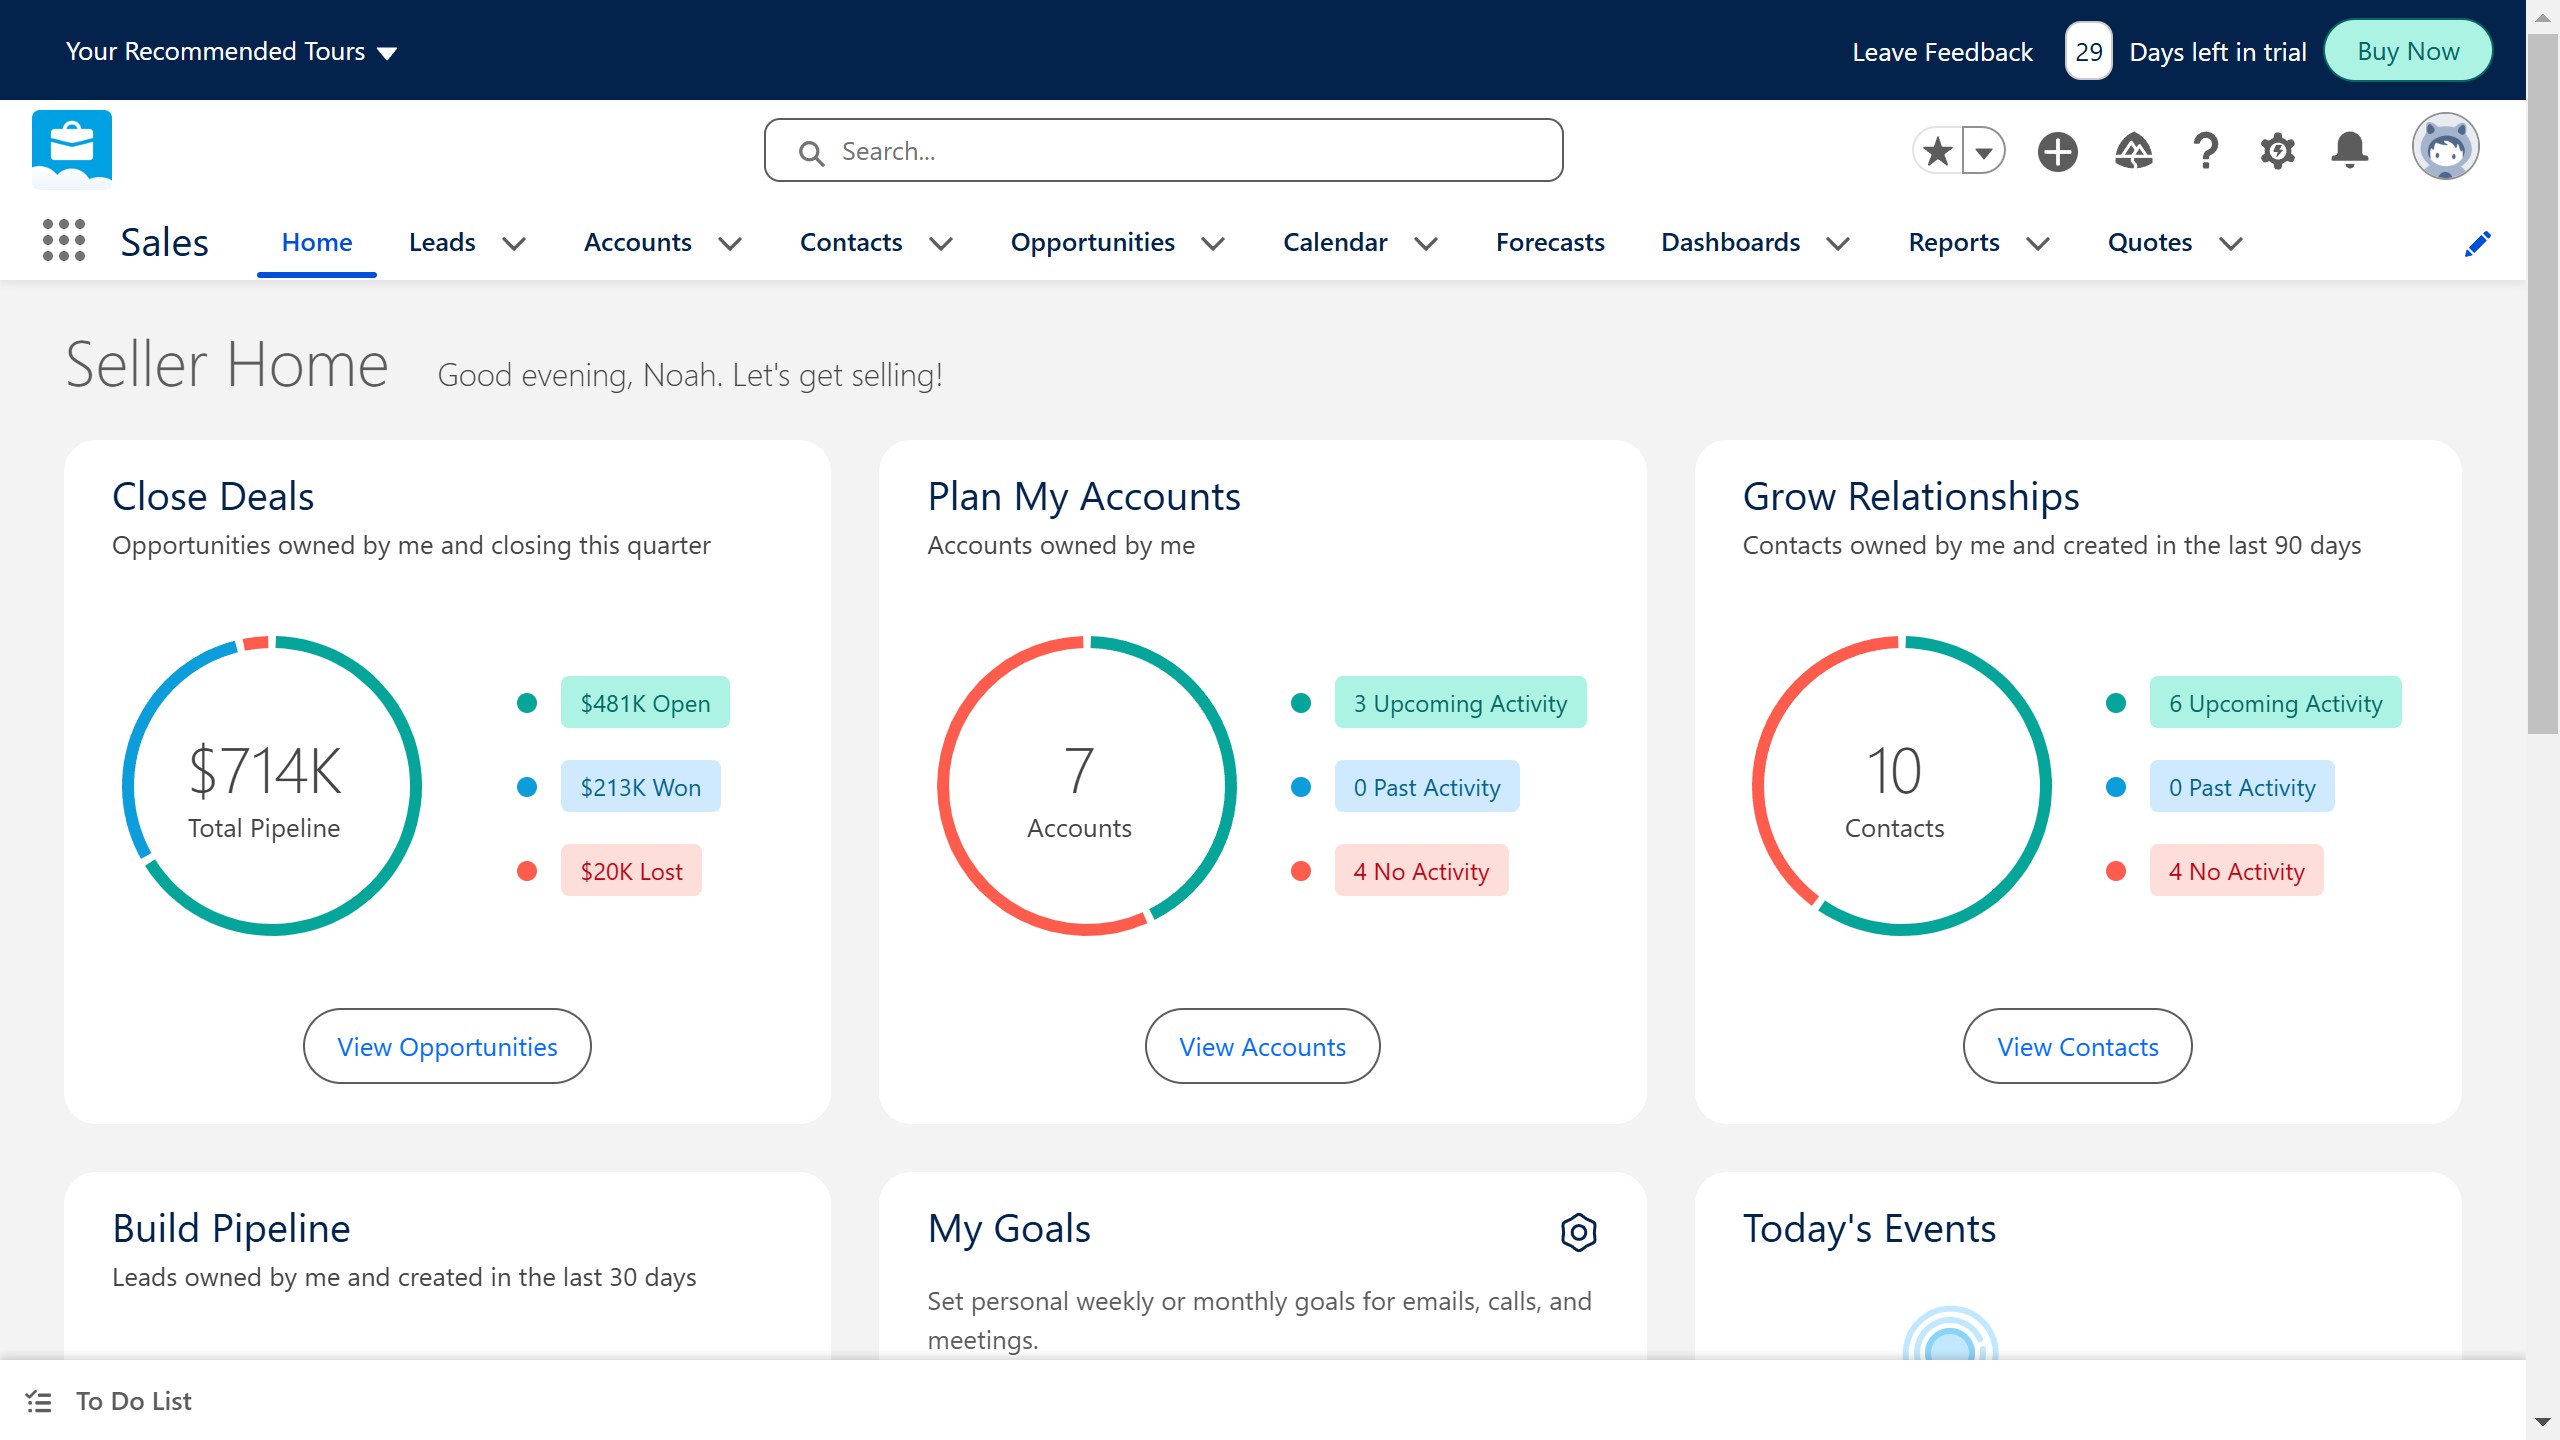Click the search magnifier icon
This screenshot has height=1440, width=2560.
[811, 151]
